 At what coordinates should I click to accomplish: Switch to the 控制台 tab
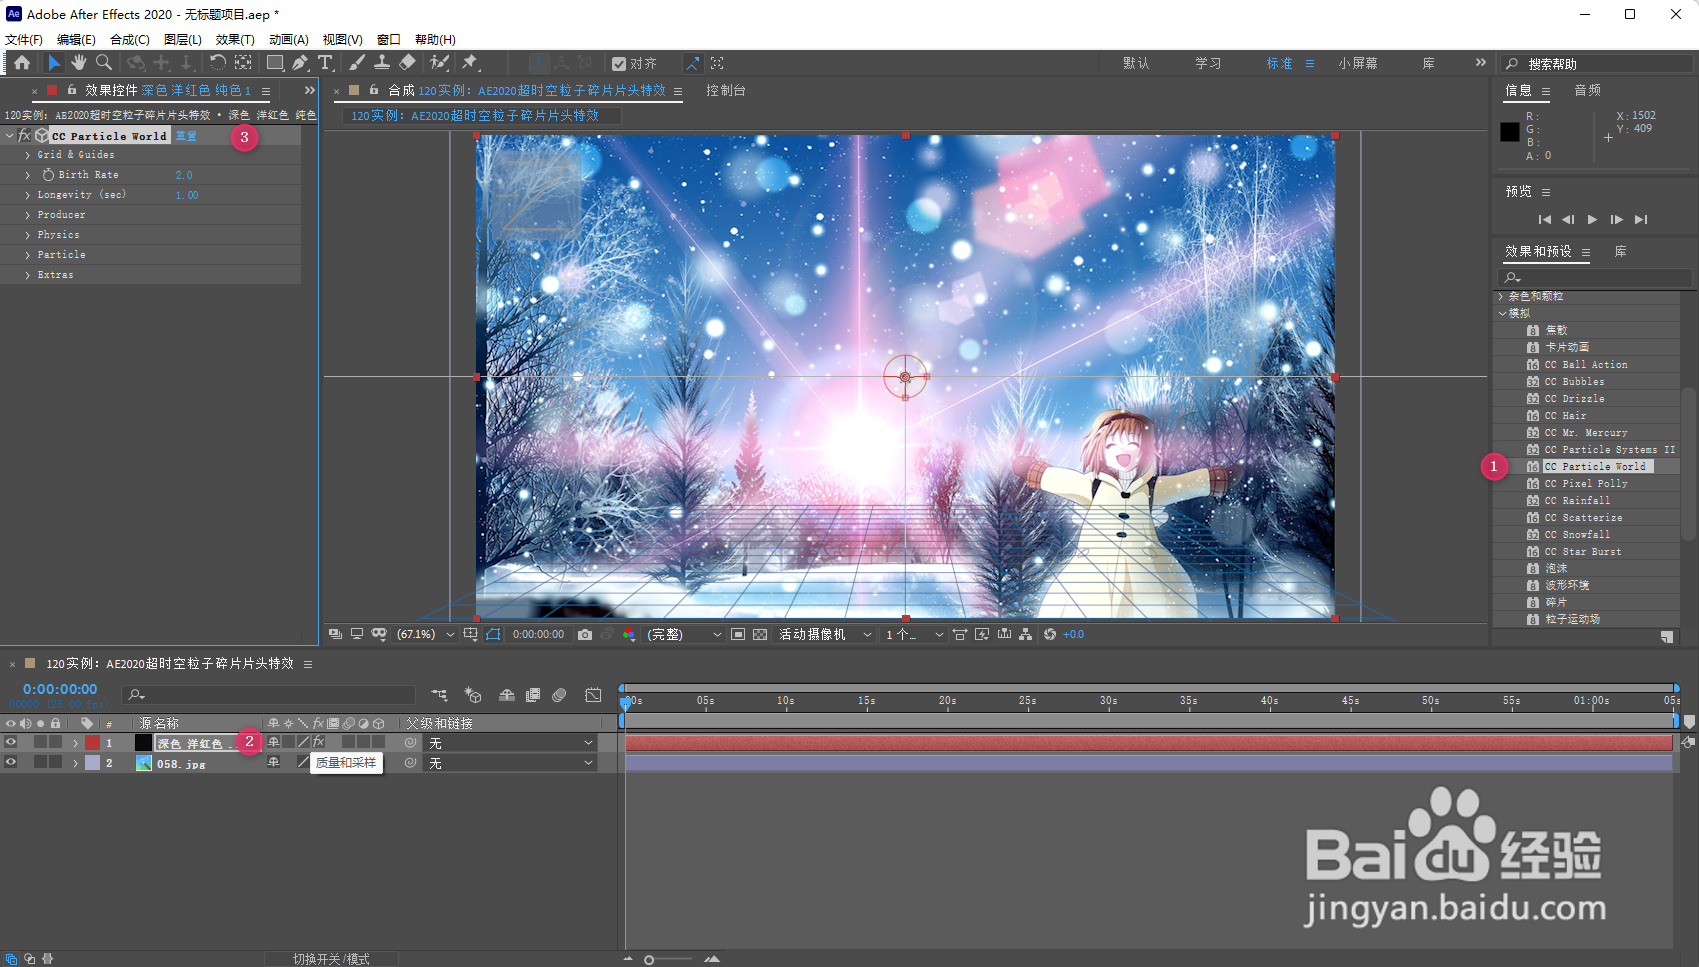[726, 90]
